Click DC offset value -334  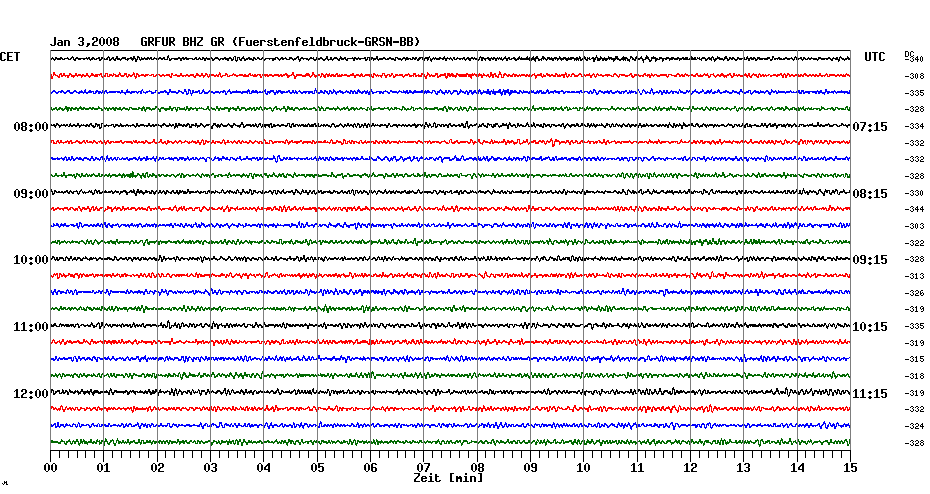click(915, 126)
